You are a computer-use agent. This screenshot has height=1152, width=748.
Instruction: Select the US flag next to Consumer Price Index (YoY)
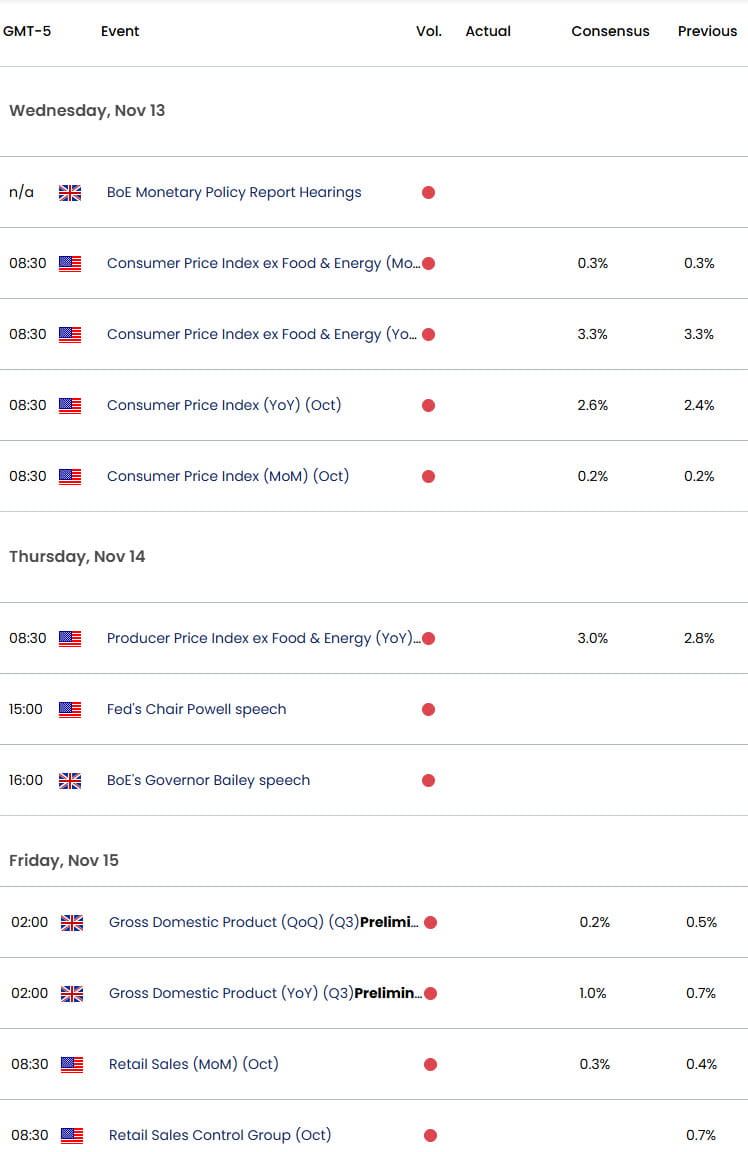pyautogui.click(x=70, y=405)
